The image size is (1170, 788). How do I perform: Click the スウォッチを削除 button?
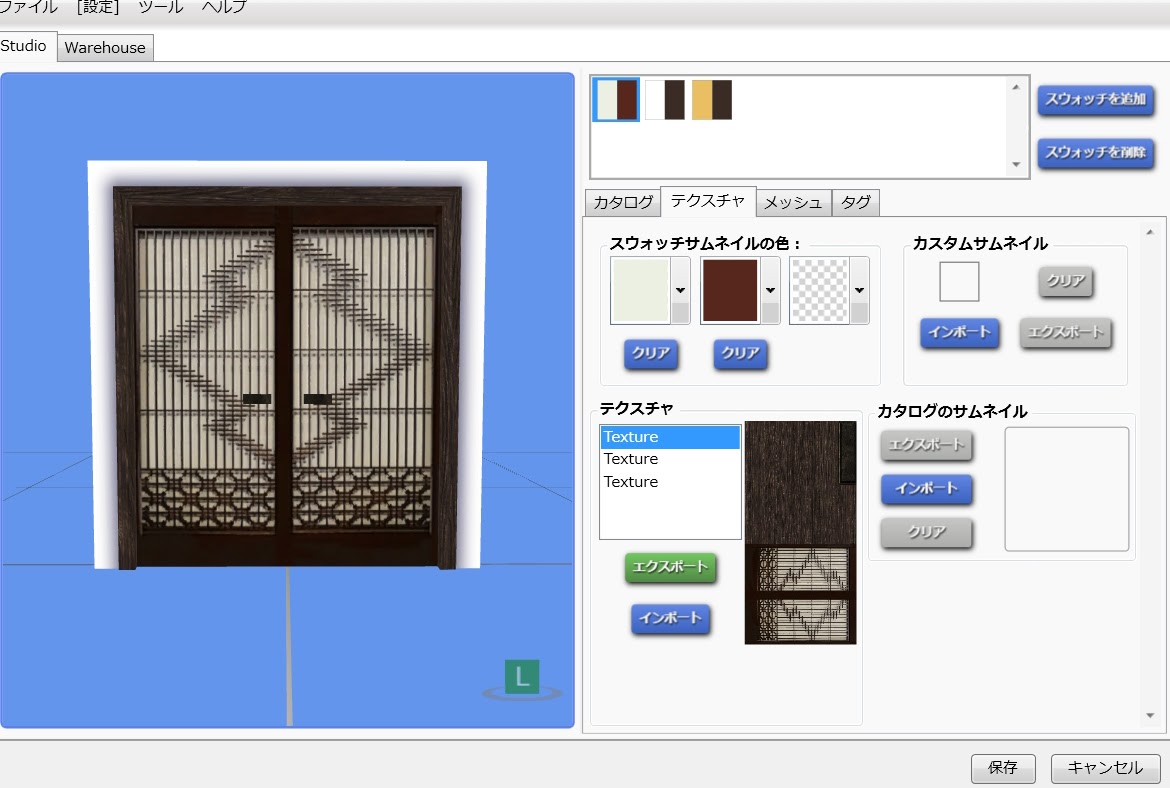(1096, 153)
